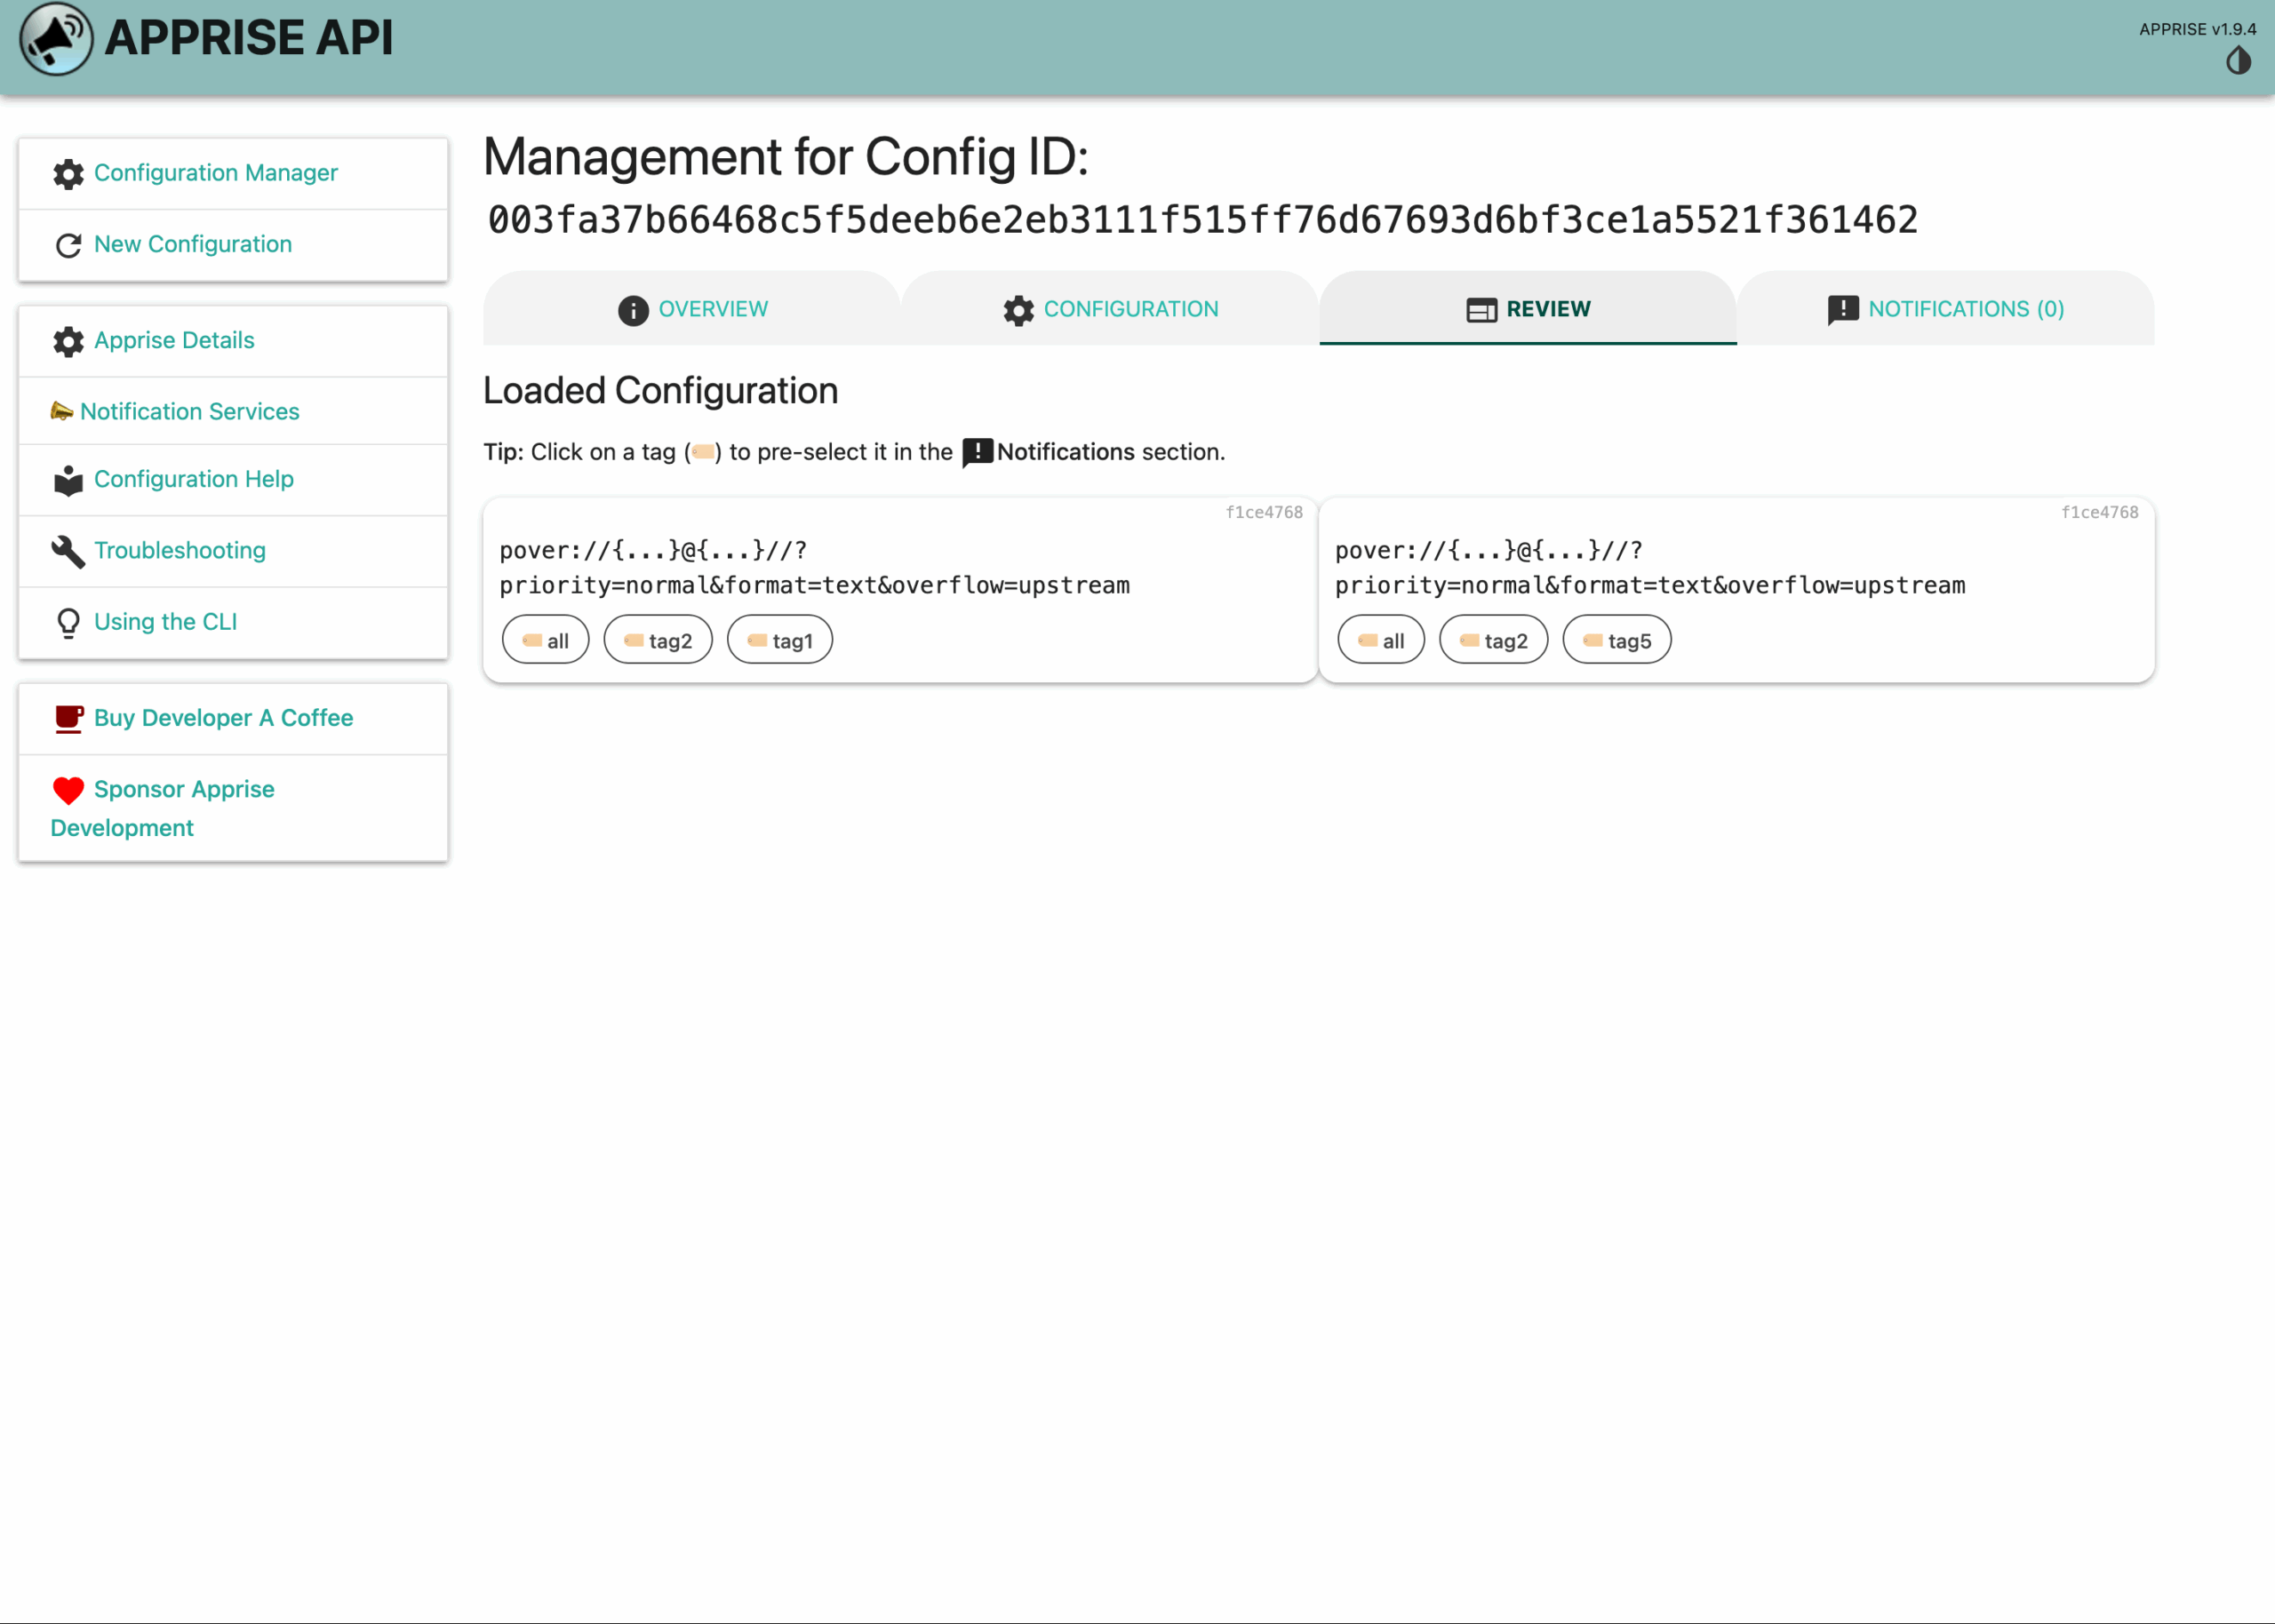Switch to the Notifications (0) tab
Viewport: 2275px width, 1624px height.
[1945, 308]
